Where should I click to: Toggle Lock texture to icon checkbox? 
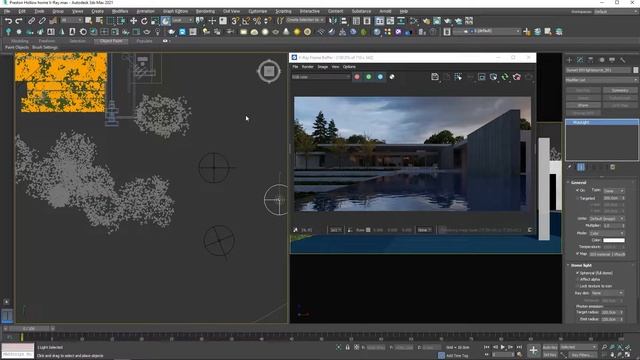[578, 286]
